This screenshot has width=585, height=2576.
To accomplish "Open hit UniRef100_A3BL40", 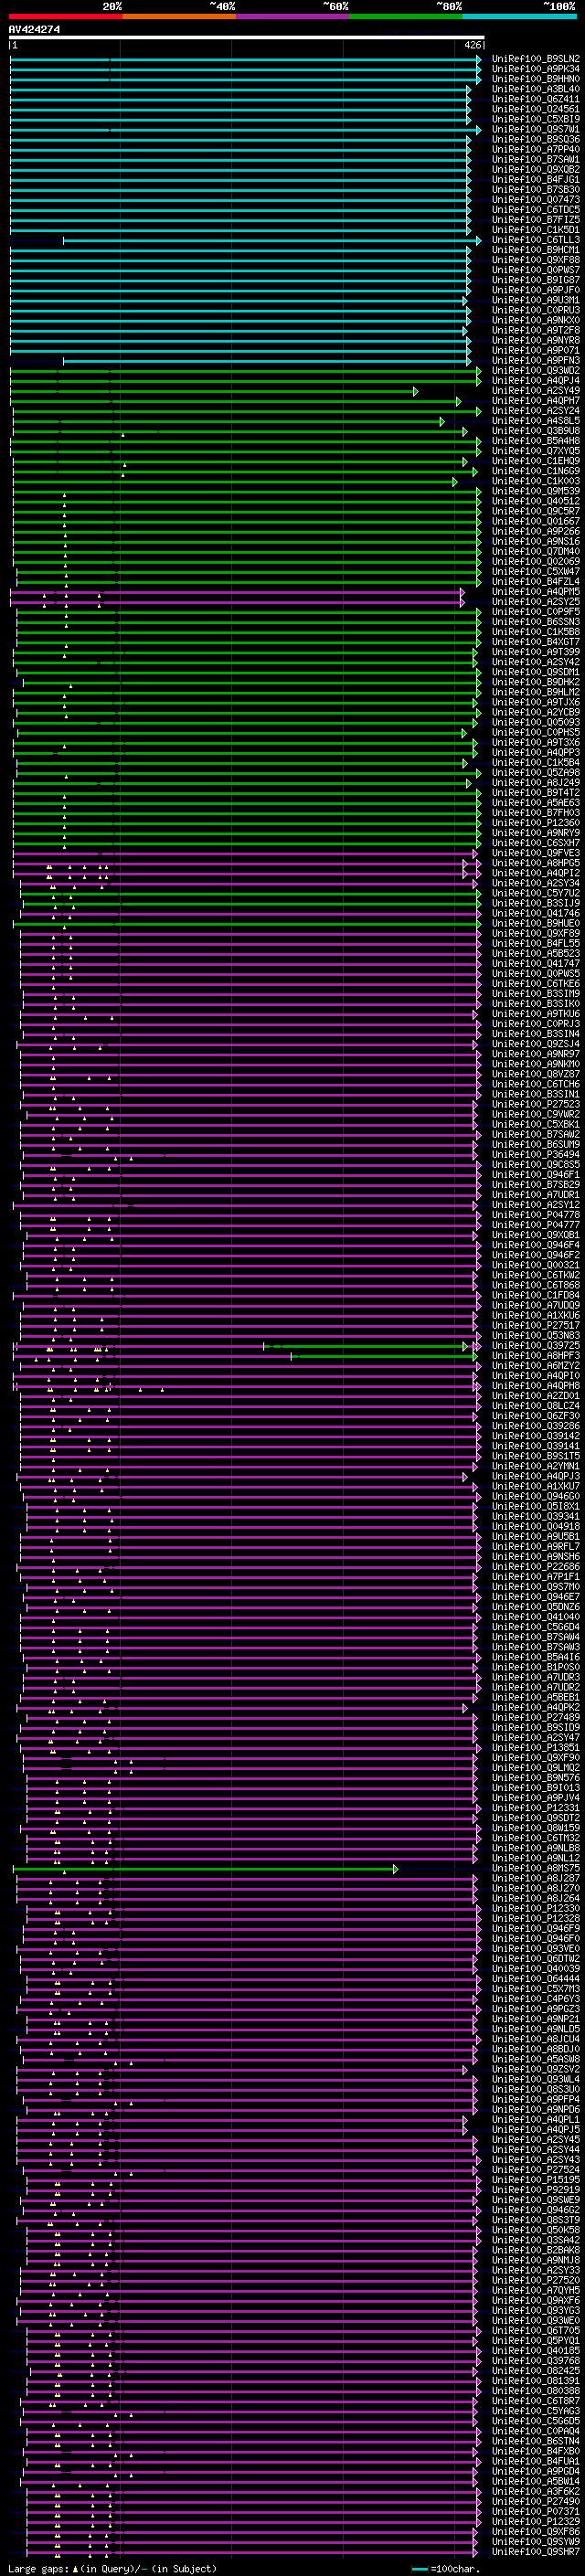I will 536,89.
